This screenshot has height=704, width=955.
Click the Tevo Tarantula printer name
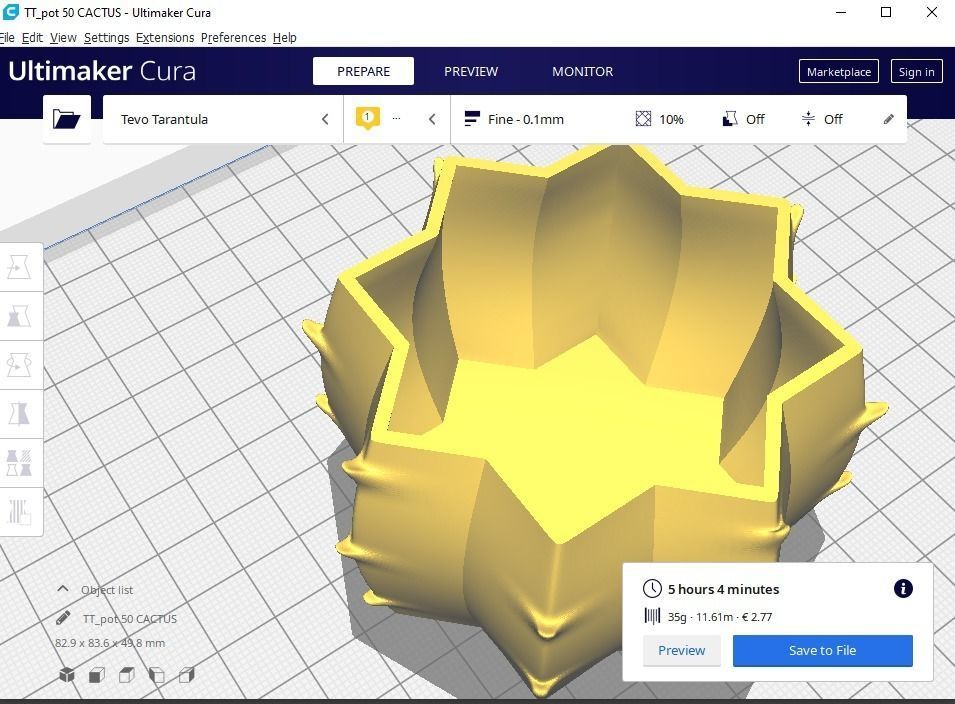(164, 119)
